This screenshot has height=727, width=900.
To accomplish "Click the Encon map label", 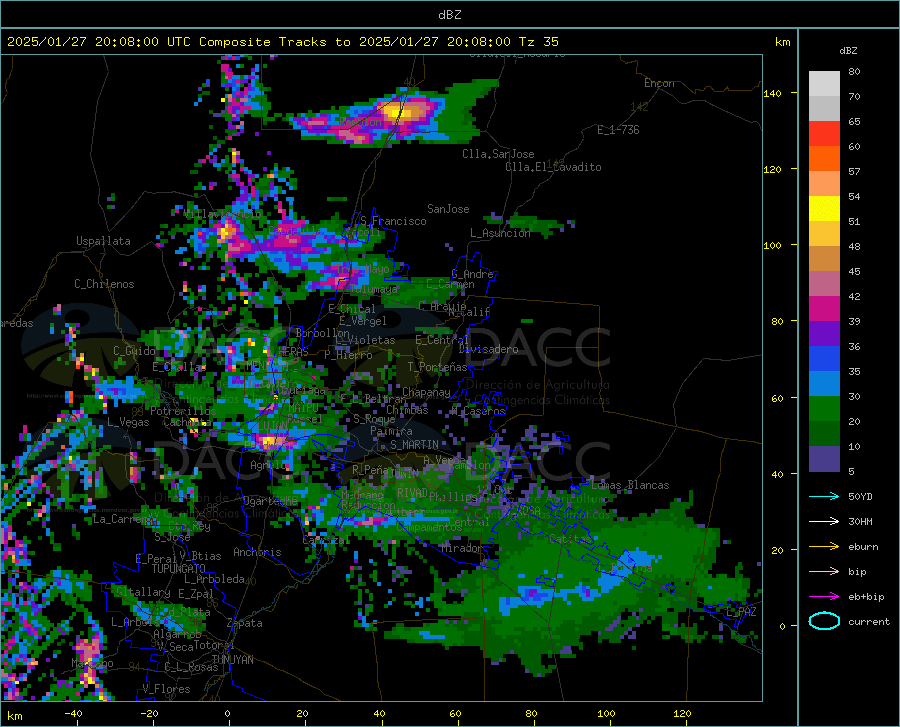I will click(x=659, y=83).
